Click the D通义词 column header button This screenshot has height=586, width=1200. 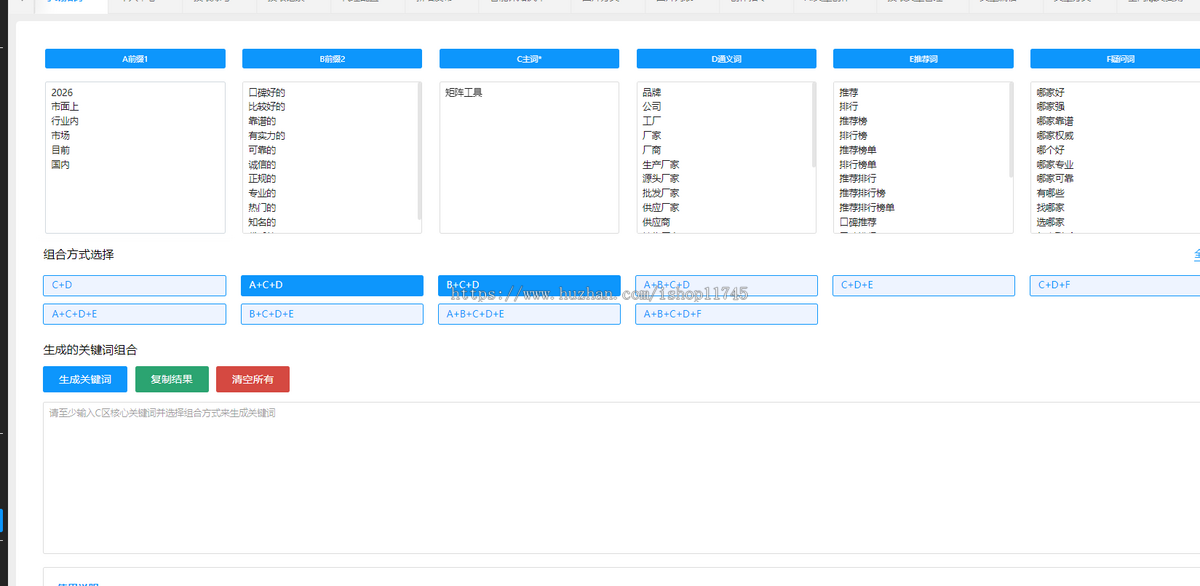pyautogui.click(x=726, y=59)
